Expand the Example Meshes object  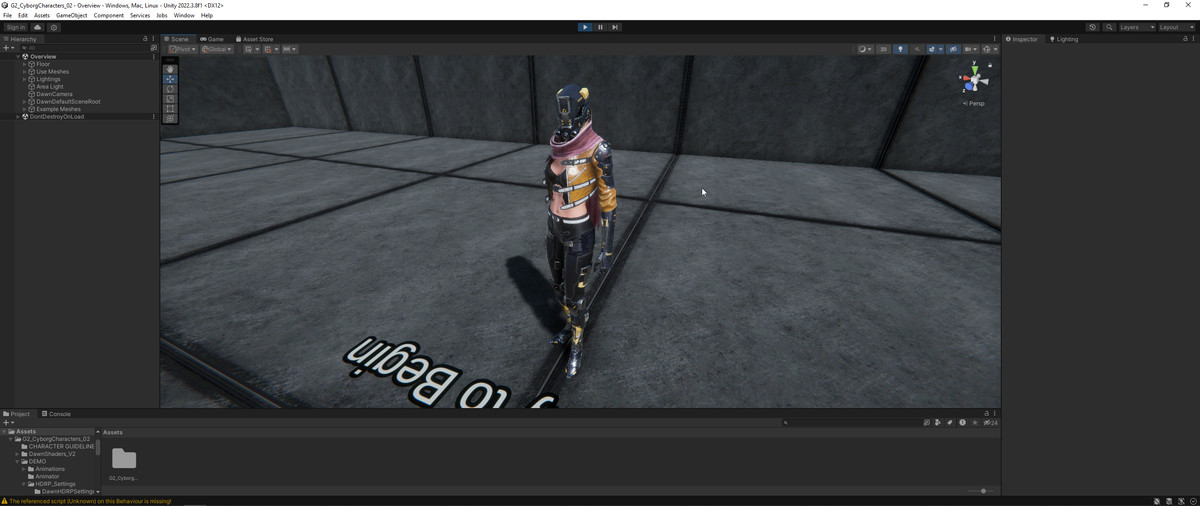coord(25,109)
